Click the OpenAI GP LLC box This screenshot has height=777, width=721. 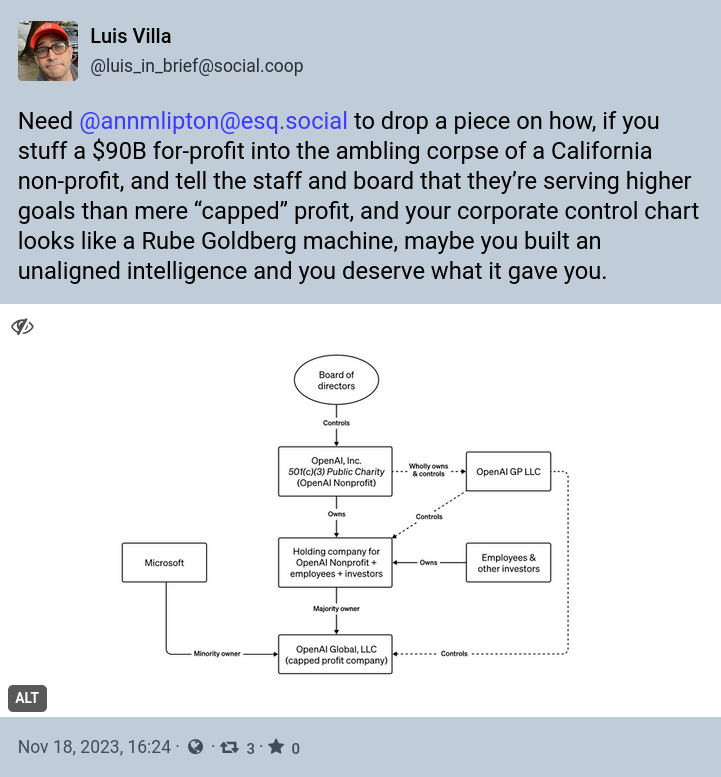[508, 471]
